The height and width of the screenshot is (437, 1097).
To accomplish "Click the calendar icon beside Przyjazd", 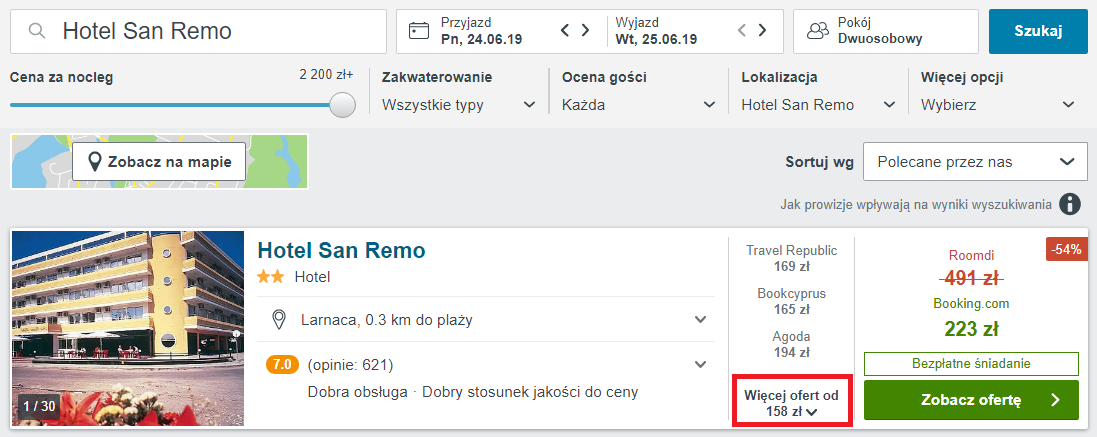I will (x=418, y=31).
